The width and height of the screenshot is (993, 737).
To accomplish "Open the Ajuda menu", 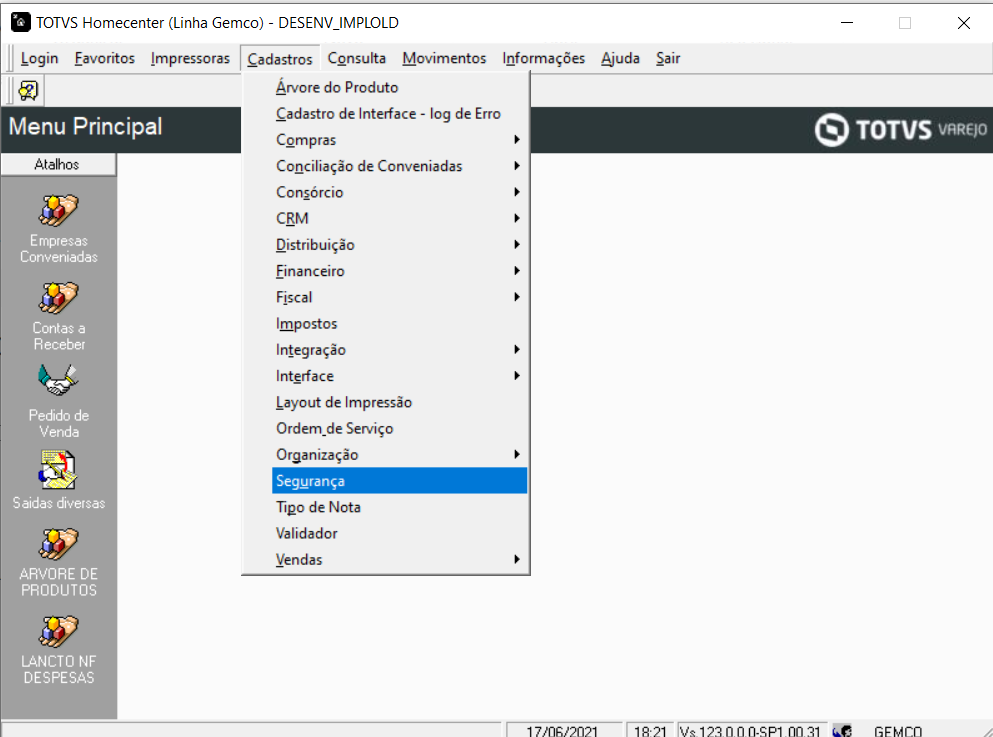I will pos(620,58).
